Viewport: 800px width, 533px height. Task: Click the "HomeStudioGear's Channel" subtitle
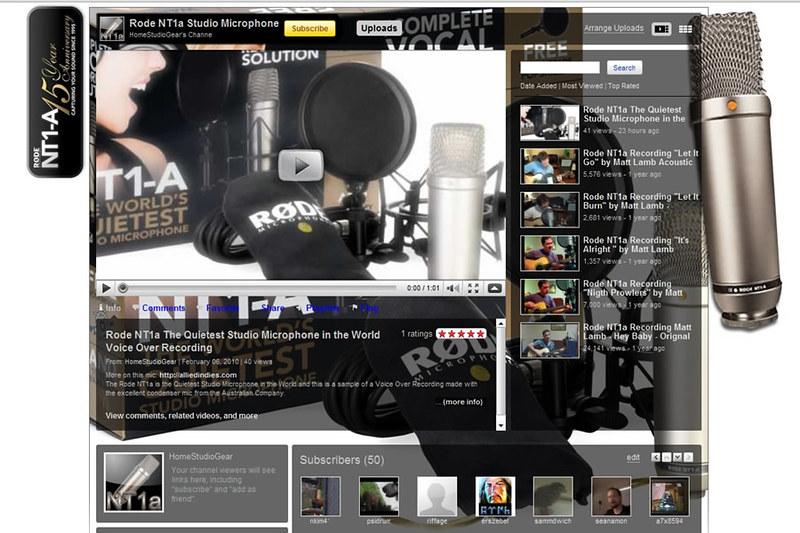pyautogui.click(x=170, y=35)
